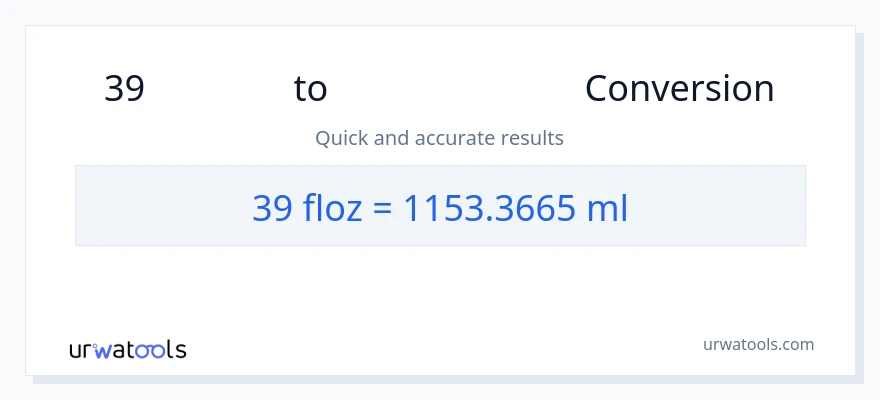Image resolution: width=880 pixels, height=400 pixels.
Task: Click the word "to" in the heading
Action: coord(310,89)
